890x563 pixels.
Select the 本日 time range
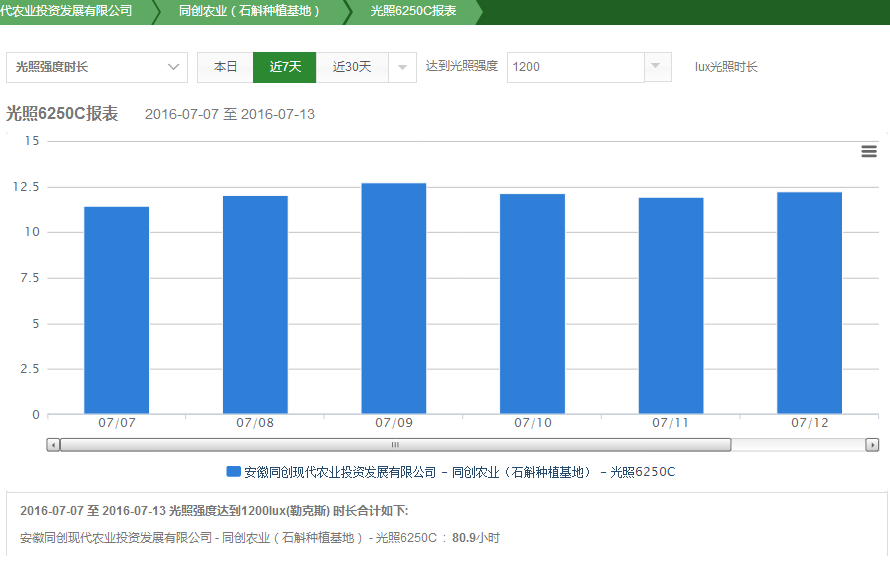click(x=225, y=67)
